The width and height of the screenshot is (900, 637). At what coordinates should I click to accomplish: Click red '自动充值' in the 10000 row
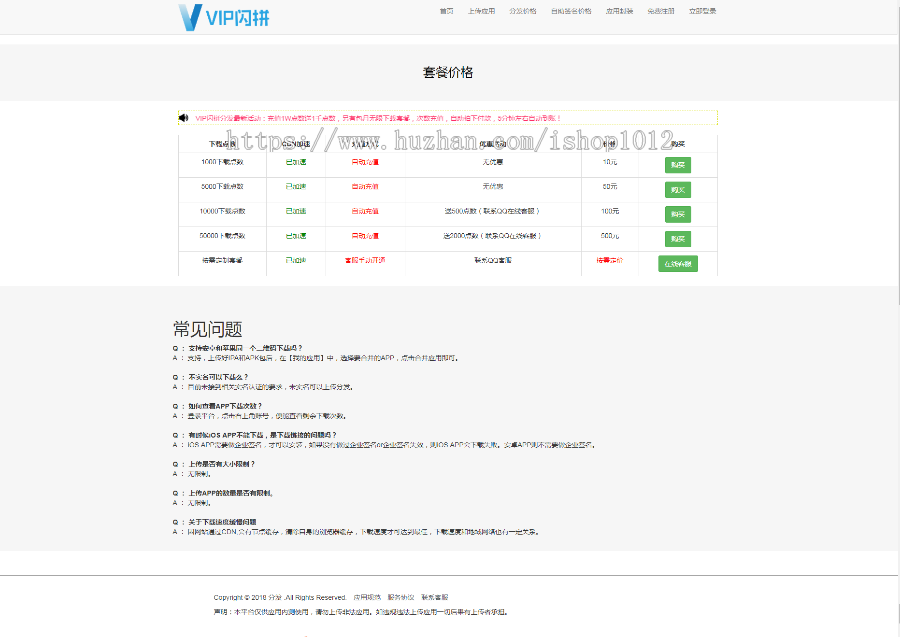coord(365,211)
